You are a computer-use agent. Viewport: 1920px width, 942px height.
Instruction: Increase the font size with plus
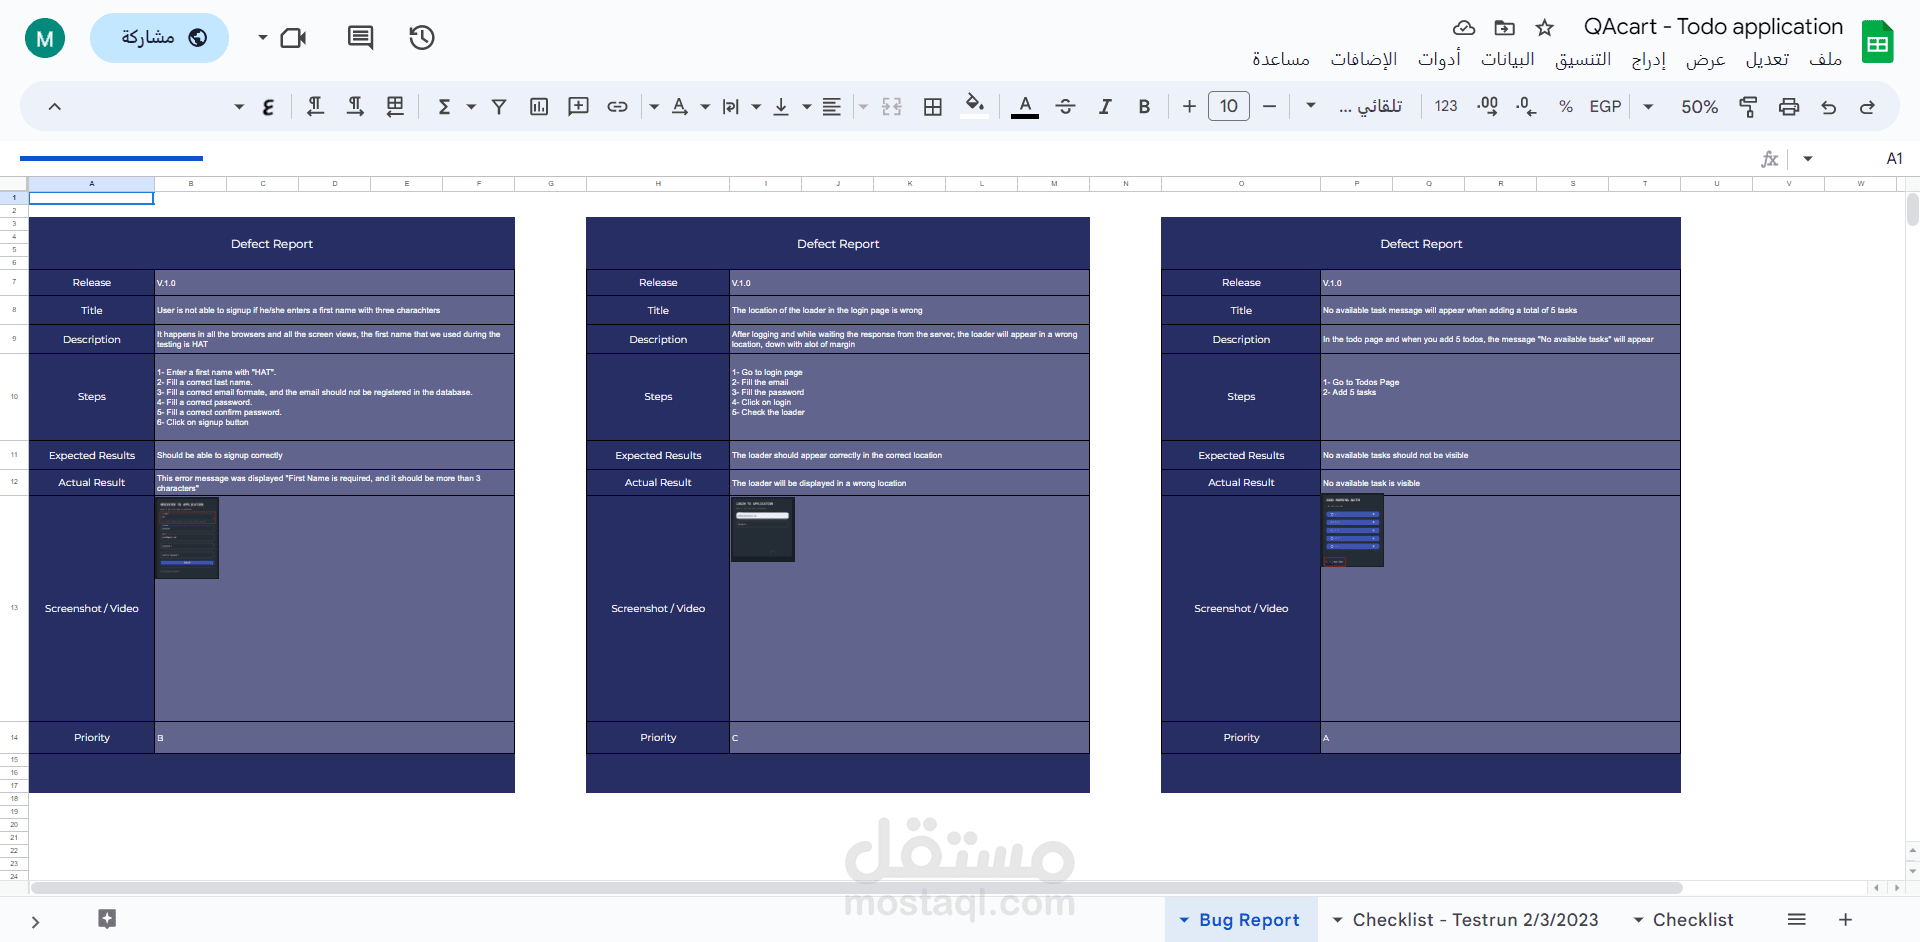click(1189, 107)
